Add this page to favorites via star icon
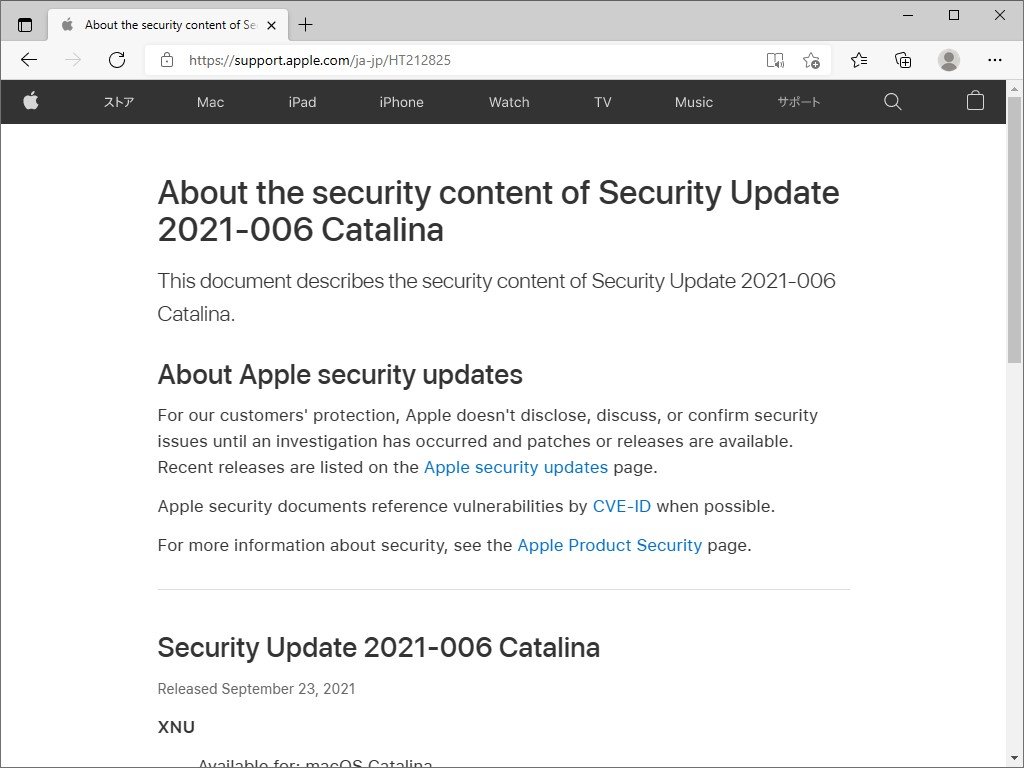The image size is (1024, 768). click(812, 60)
